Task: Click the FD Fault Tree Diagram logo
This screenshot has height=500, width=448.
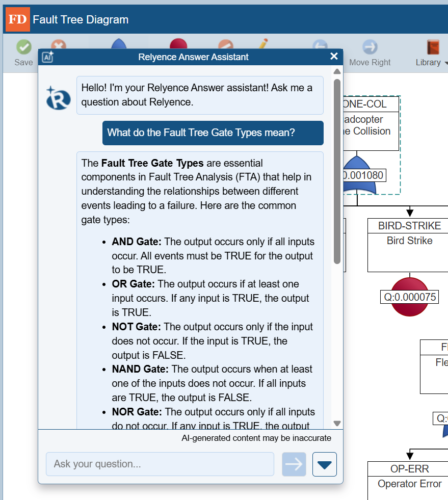Action: (18, 19)
